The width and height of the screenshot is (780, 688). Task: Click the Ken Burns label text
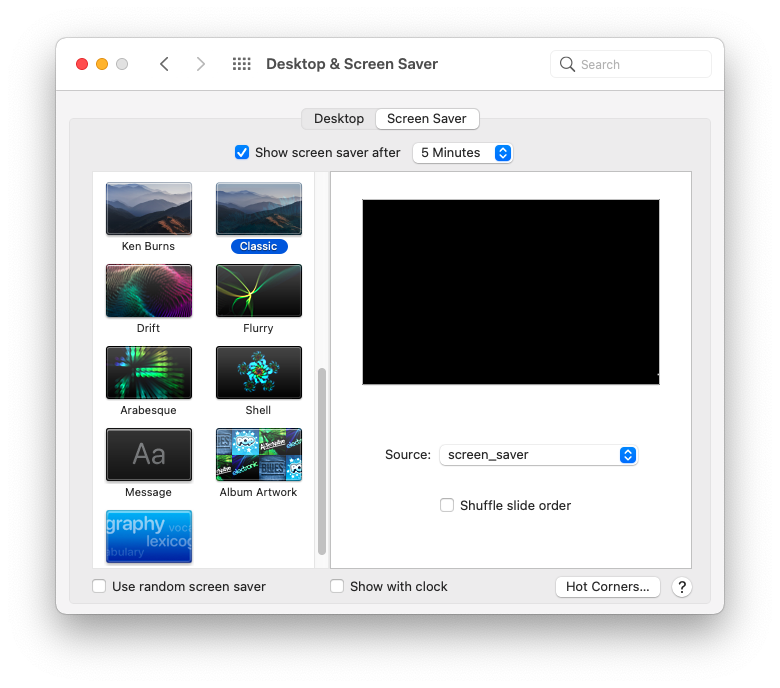[x=148, y=246]
